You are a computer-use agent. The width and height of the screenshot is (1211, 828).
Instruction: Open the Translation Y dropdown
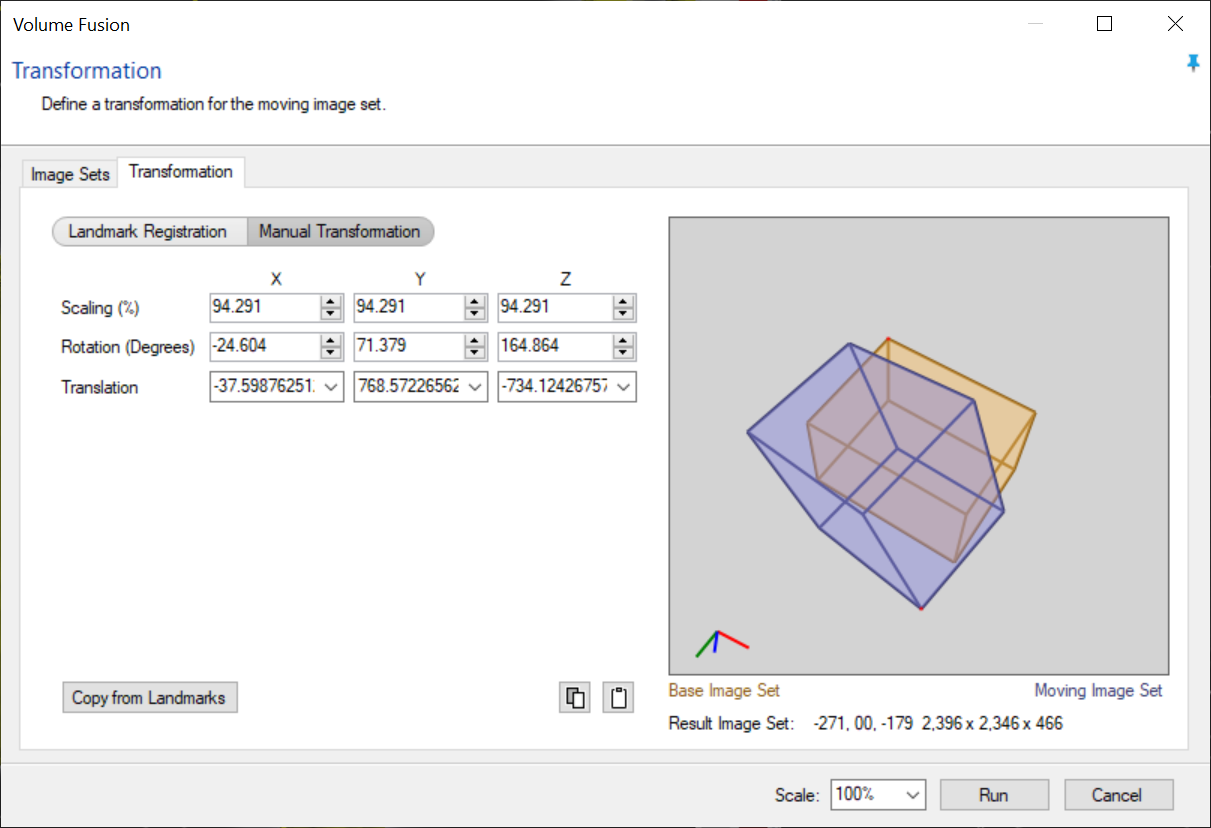coord(475,388)
